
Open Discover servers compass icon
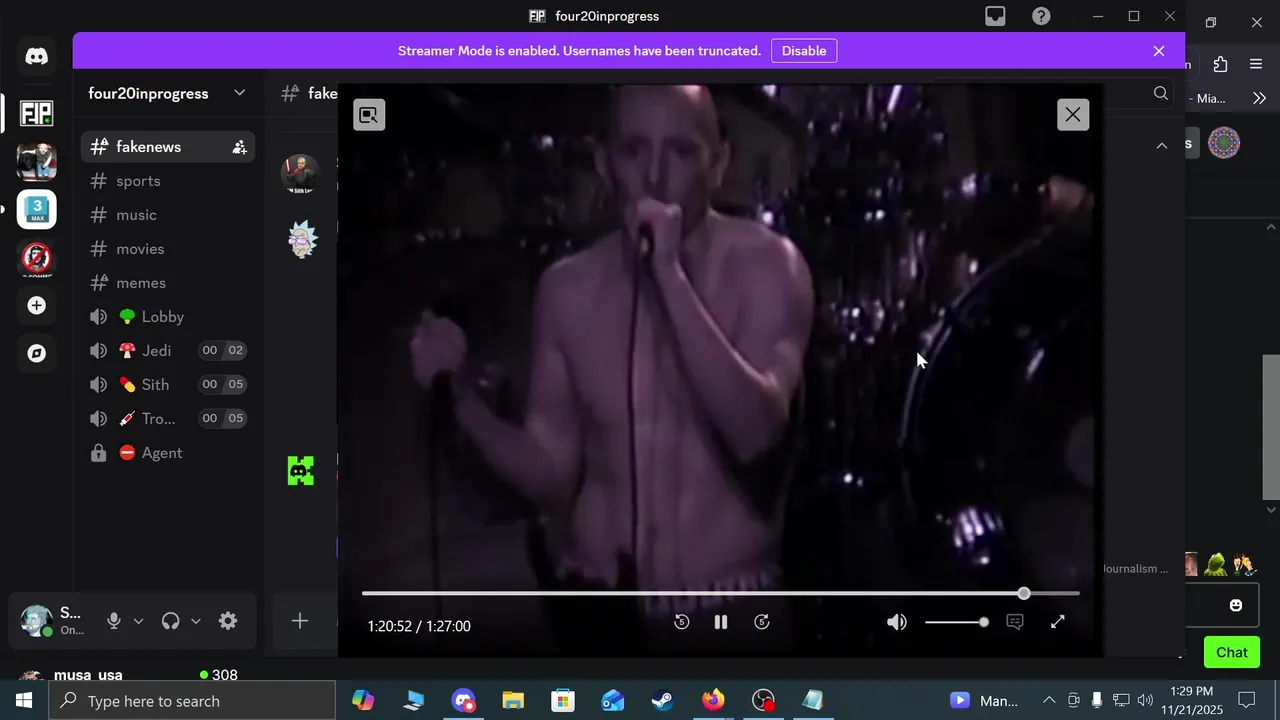coord(37,353)
